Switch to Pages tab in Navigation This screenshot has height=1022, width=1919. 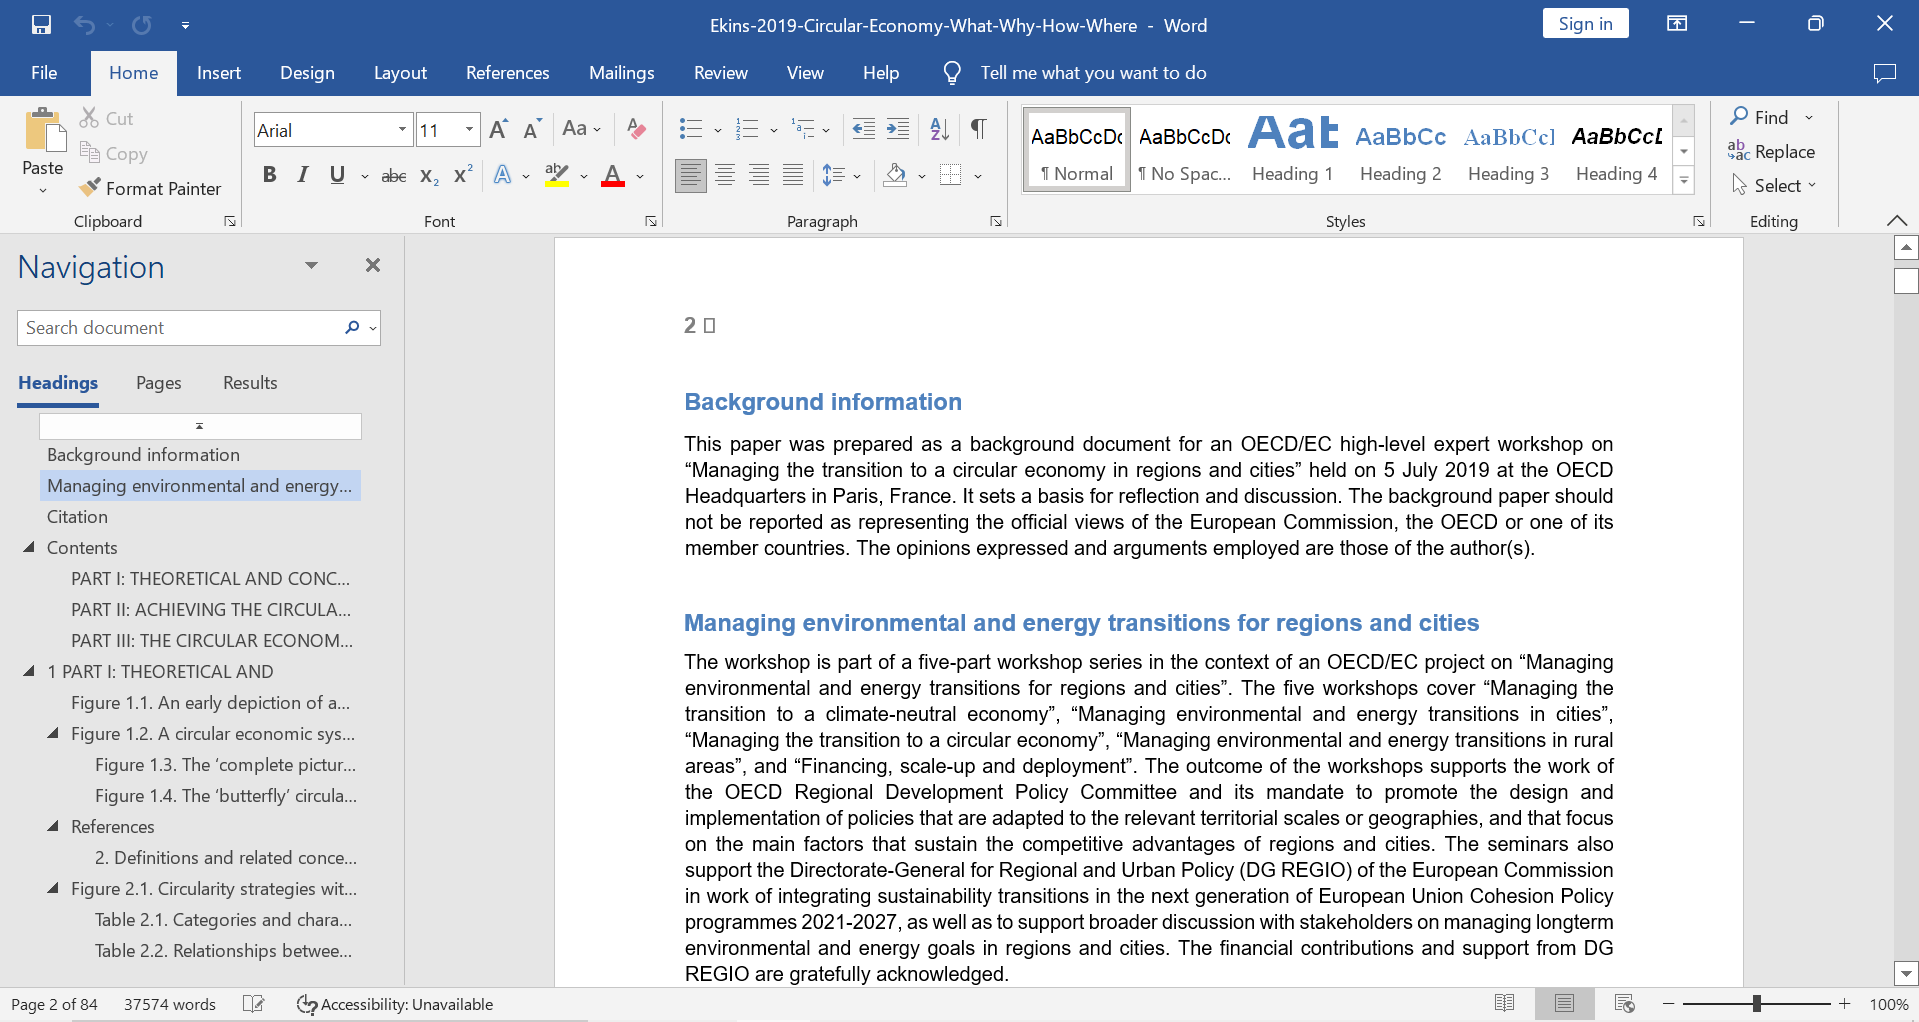tap(158, 383)
